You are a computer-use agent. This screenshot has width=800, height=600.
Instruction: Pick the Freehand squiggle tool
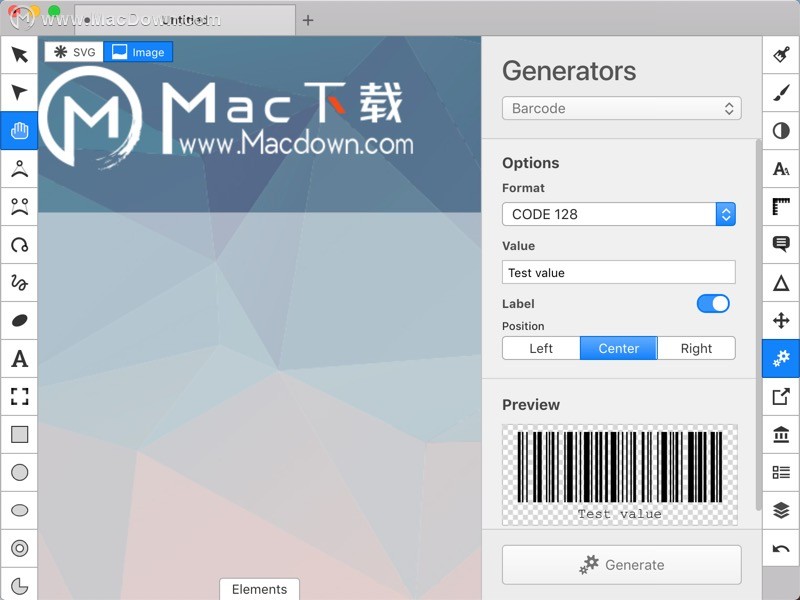click(x=19, y=283)
